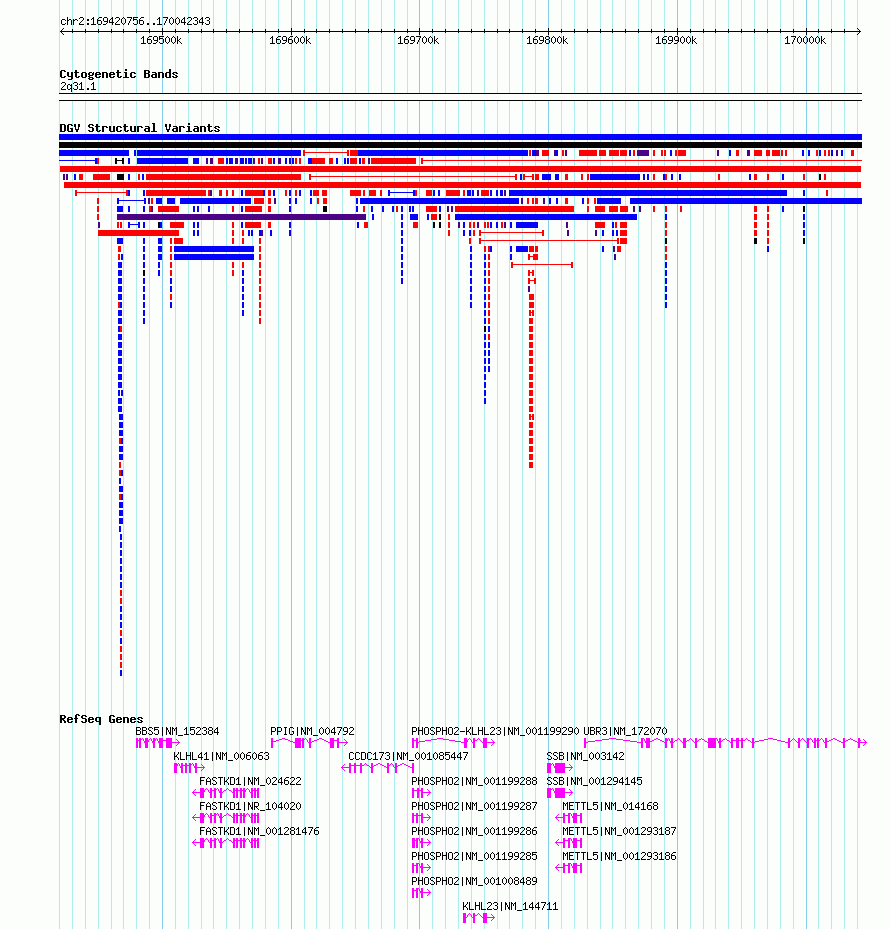Click the KLHL41|NM_006063 gene label
Image resolution: width=890 pixels, height=929 pixels.
221,757
